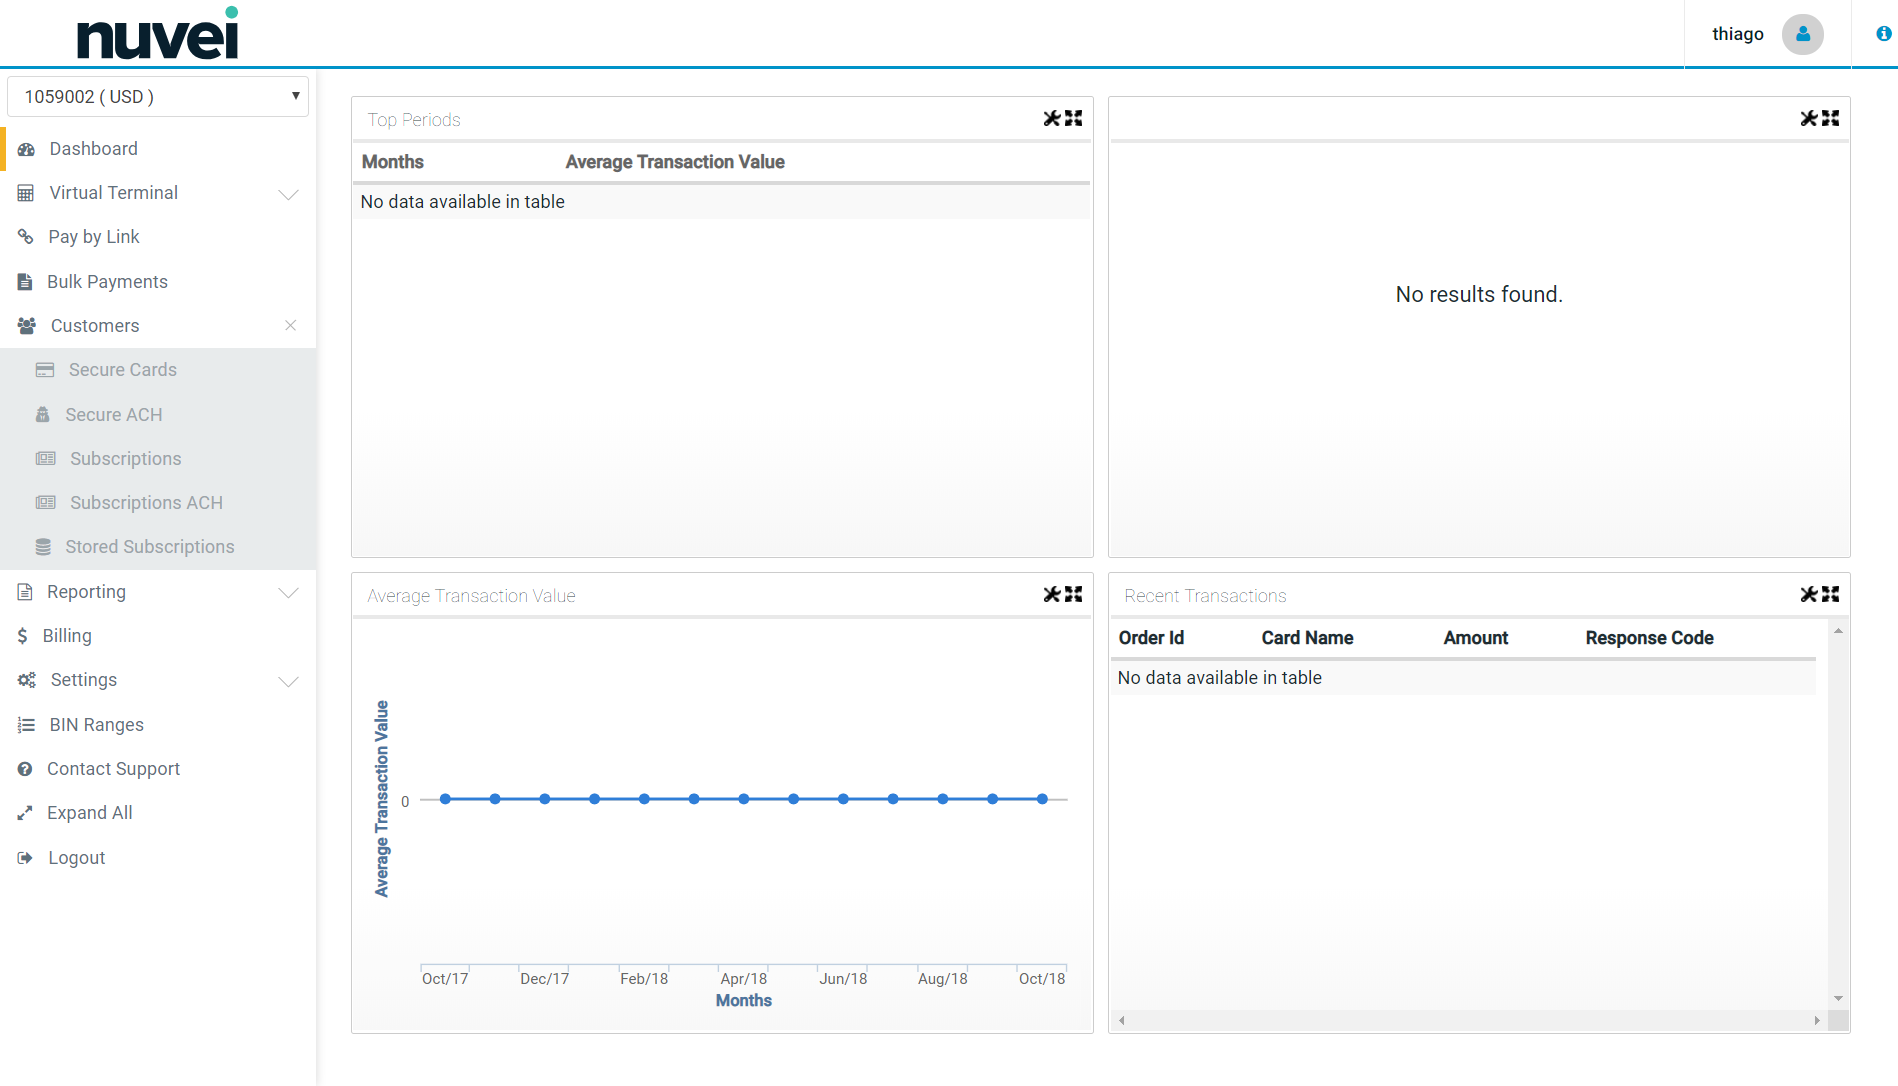Open Secure Cards under Customers

point(122,370)
